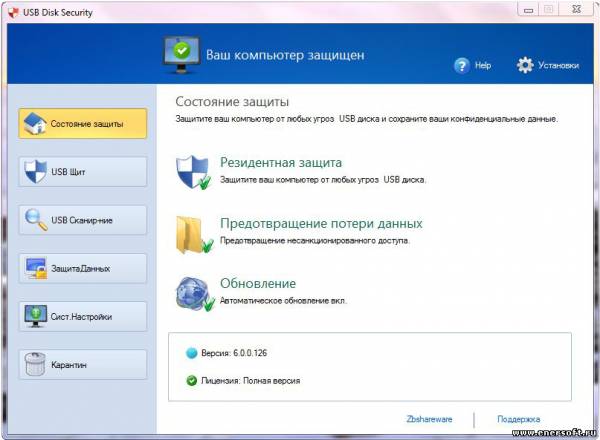Click the magnifier icon beside USB Сканир-ние
The width and height of the screenshot is (600, 440).
coord(36,220)
